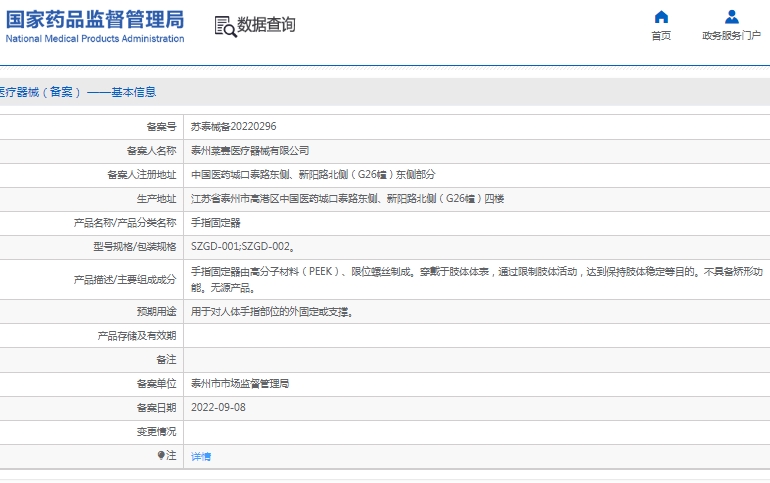The width and height of the screenshot is (770, 483).
Task: Click the 备案人名称 row label
Action: click(x=152, y=151)
